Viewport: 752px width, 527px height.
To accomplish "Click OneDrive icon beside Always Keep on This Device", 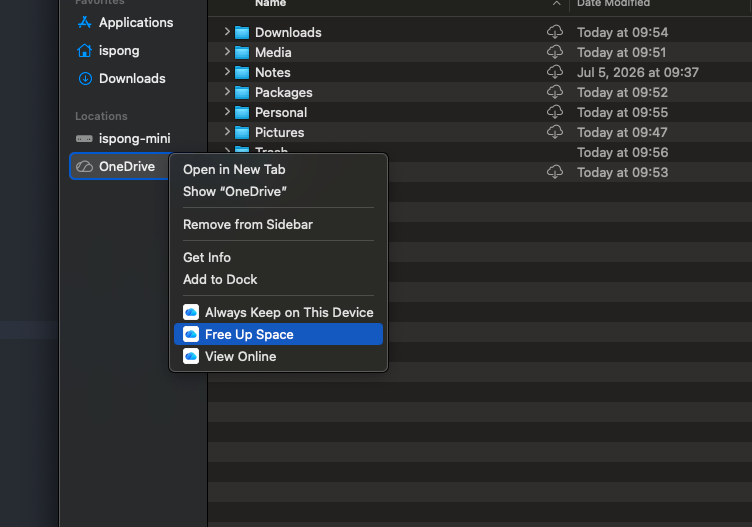I will tap(191, 312).
